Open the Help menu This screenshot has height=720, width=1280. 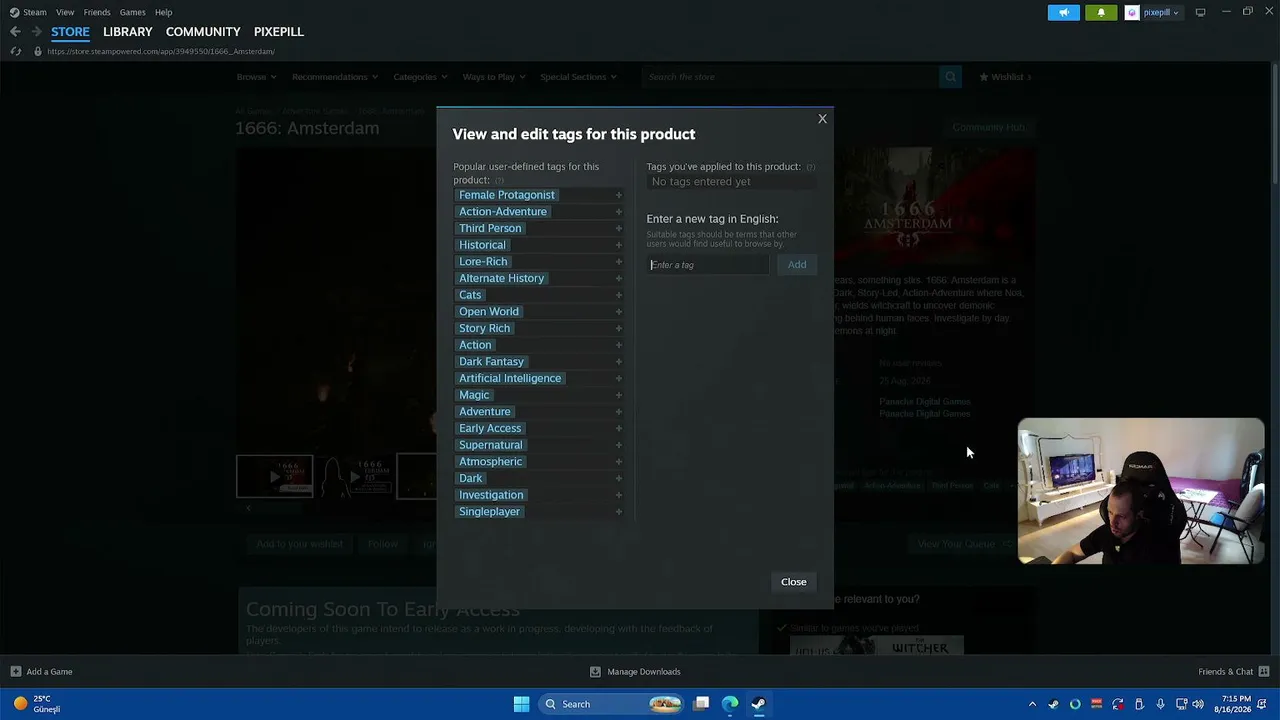click(x=163, y=12)
